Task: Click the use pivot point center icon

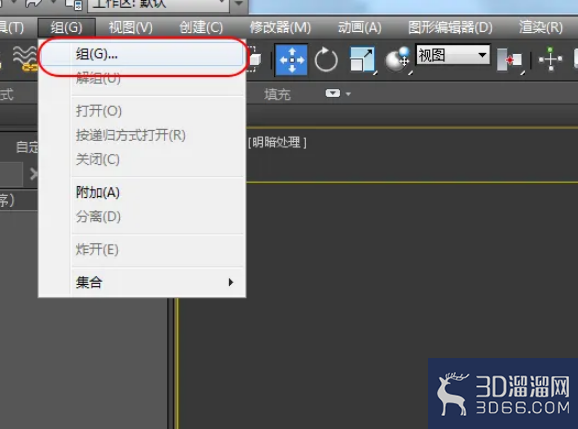Action: pyautogui.click(x=510, y=60)
